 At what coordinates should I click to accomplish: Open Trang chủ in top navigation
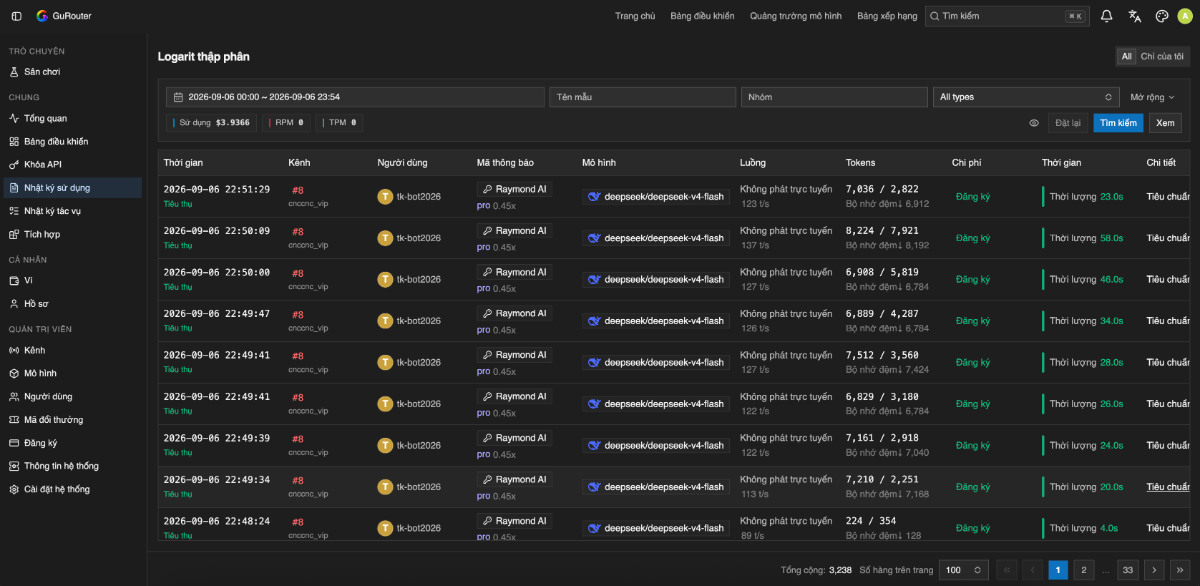pyautogui.click(x=635, y=16)
